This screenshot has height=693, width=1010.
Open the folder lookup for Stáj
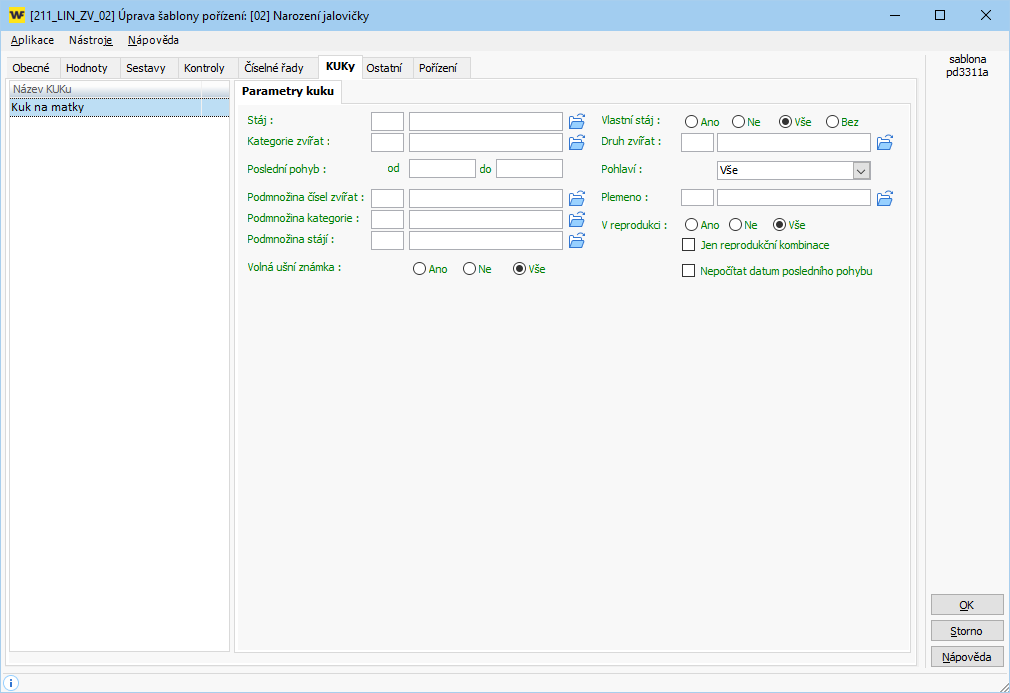577,121
